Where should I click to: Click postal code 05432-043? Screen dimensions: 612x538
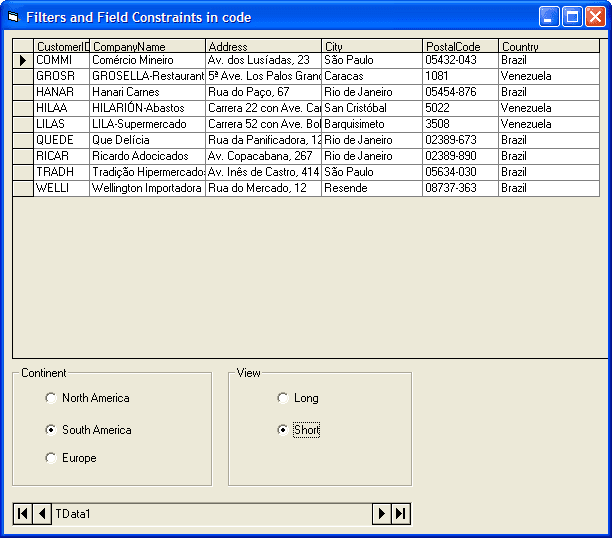click(461, 61)
